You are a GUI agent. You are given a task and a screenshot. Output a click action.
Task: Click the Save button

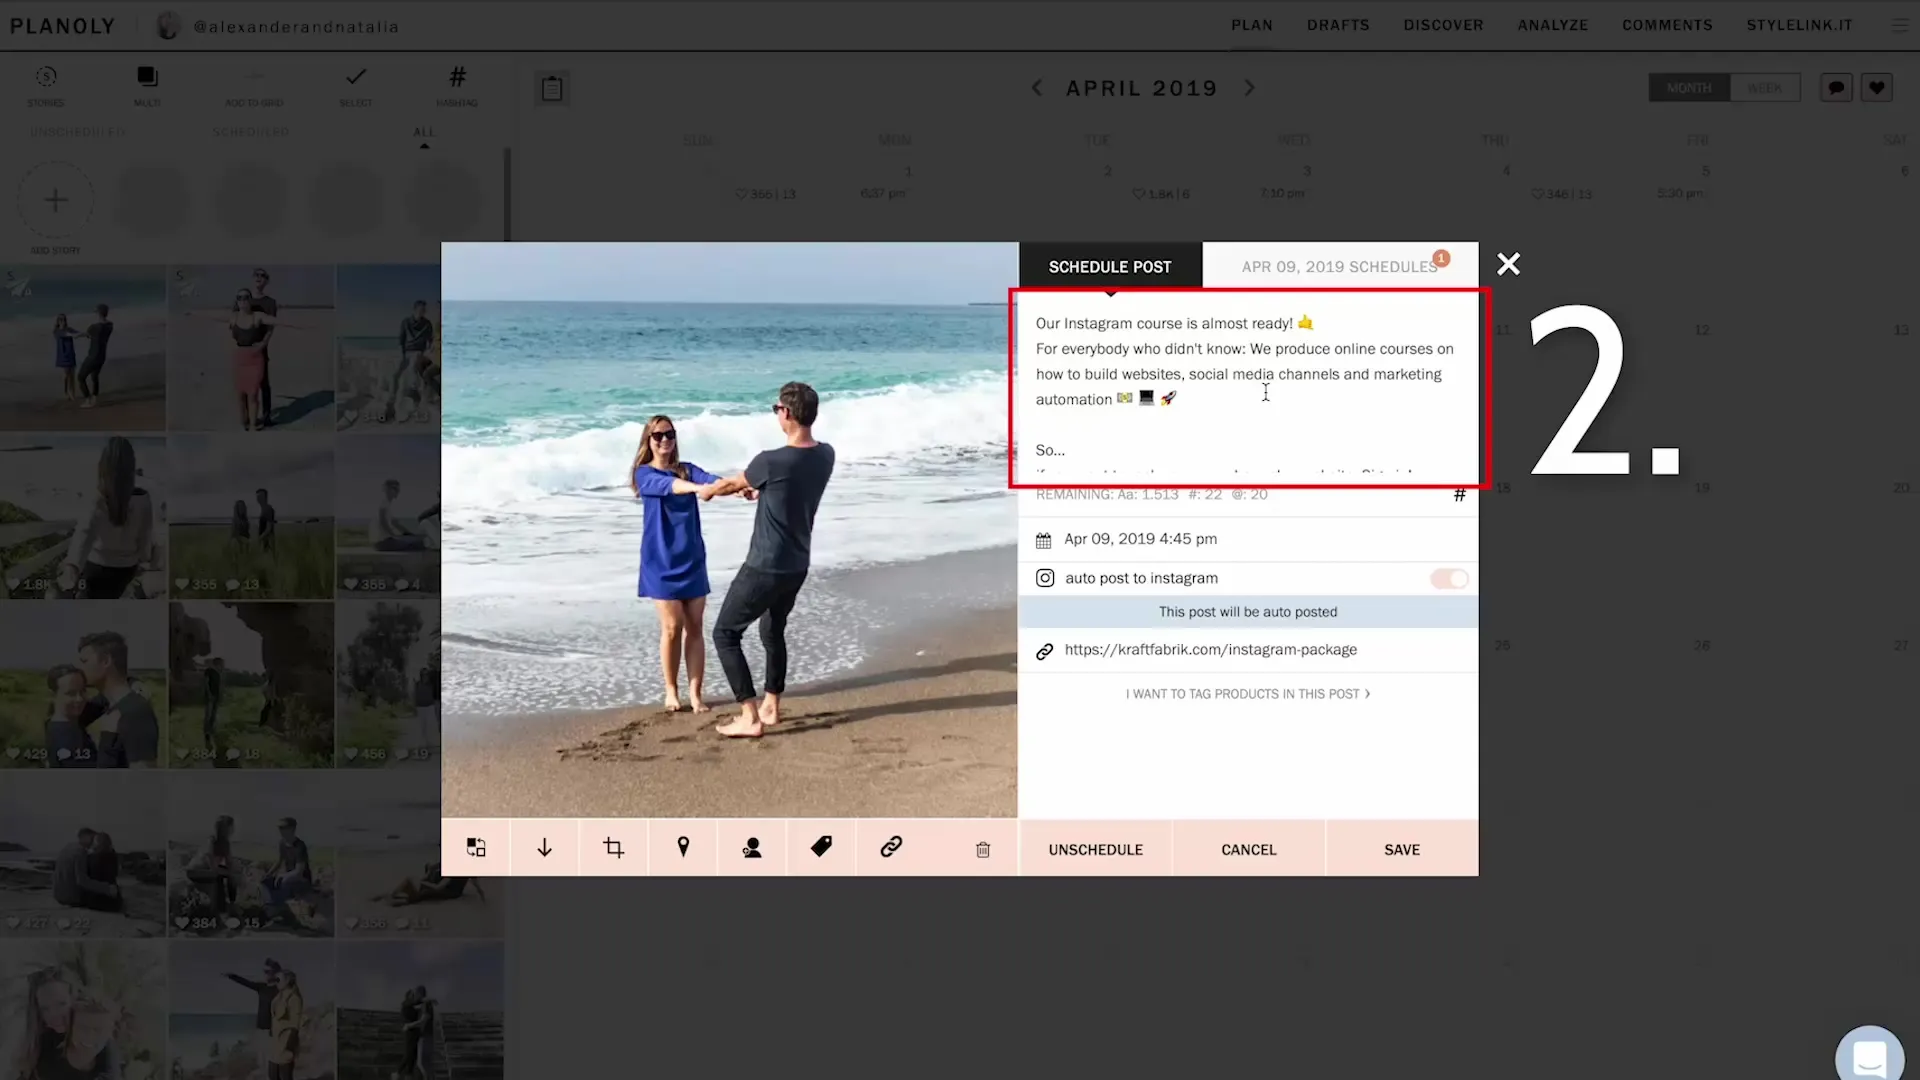coord(1402,849)
